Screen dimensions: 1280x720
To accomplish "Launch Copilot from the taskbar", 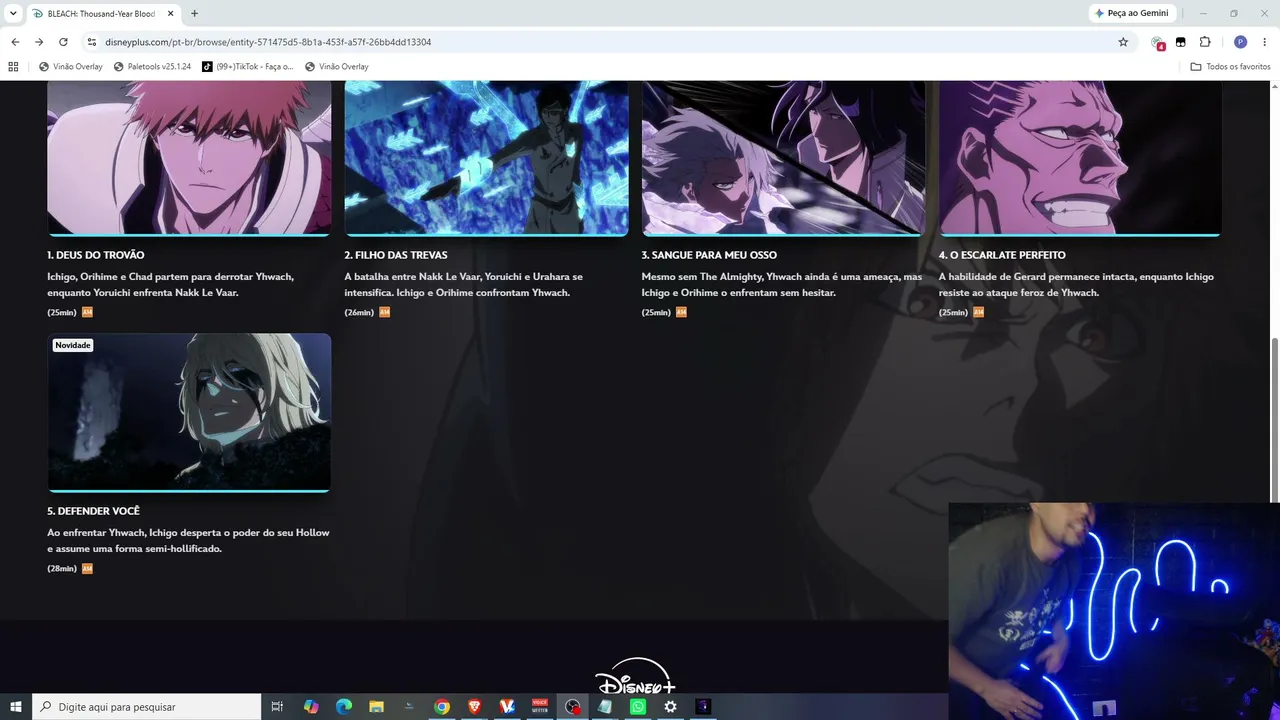I will click(x=311, y=707).
